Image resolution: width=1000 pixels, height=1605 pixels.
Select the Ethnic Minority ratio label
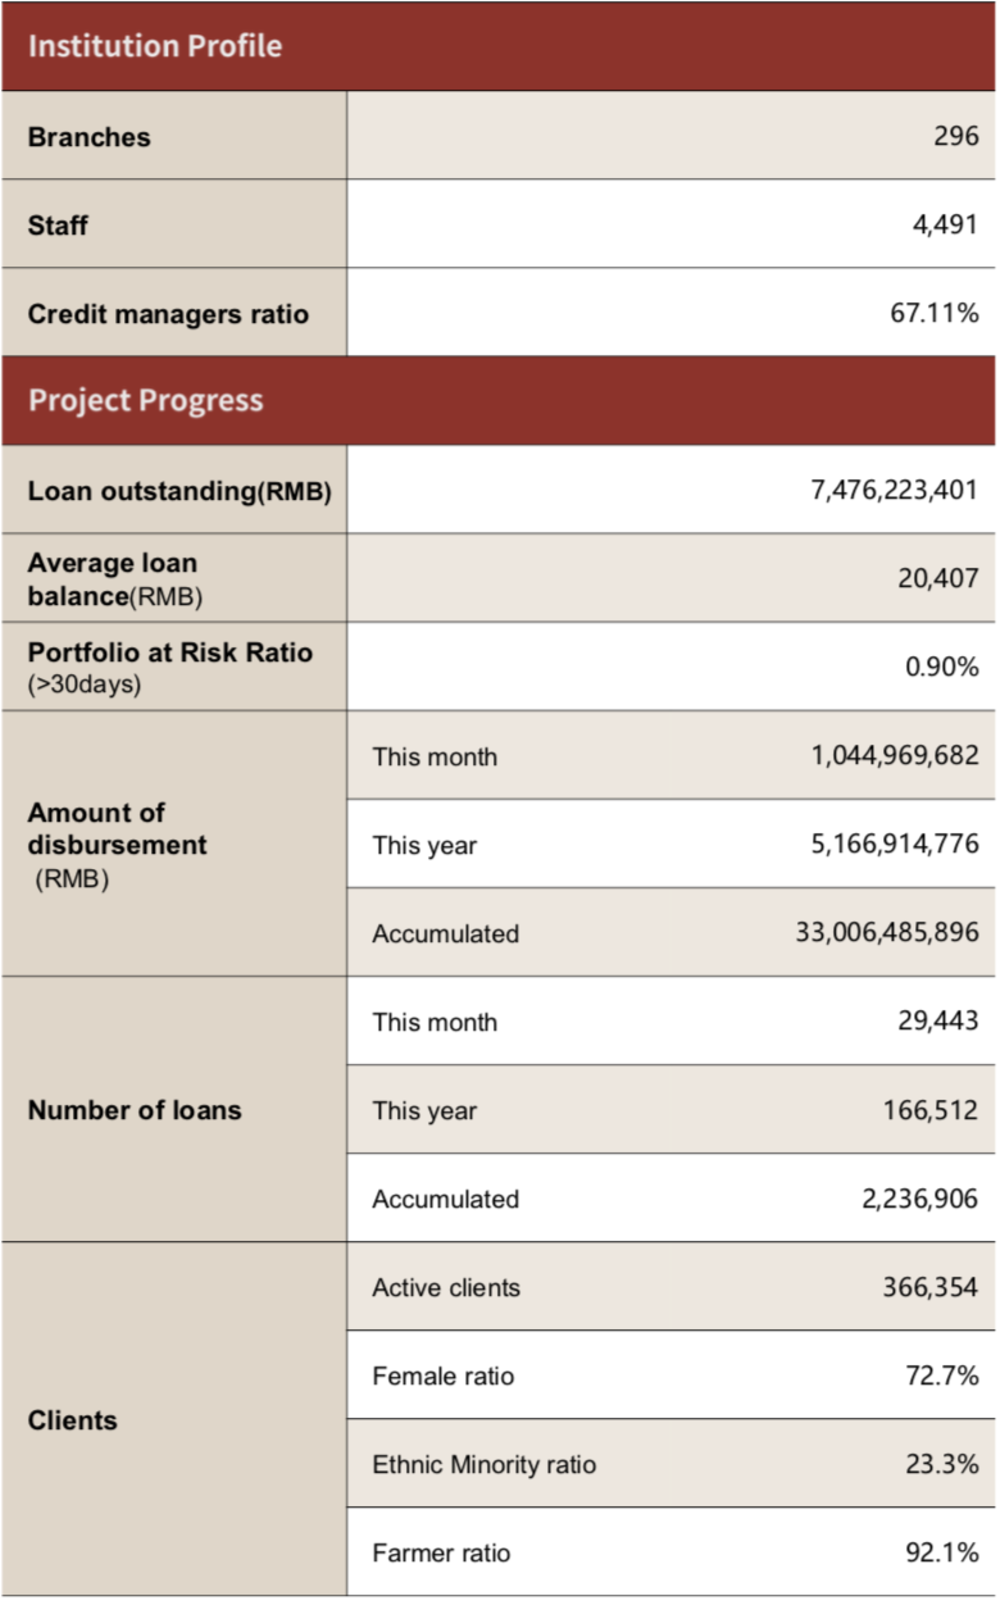point(484,1464)
